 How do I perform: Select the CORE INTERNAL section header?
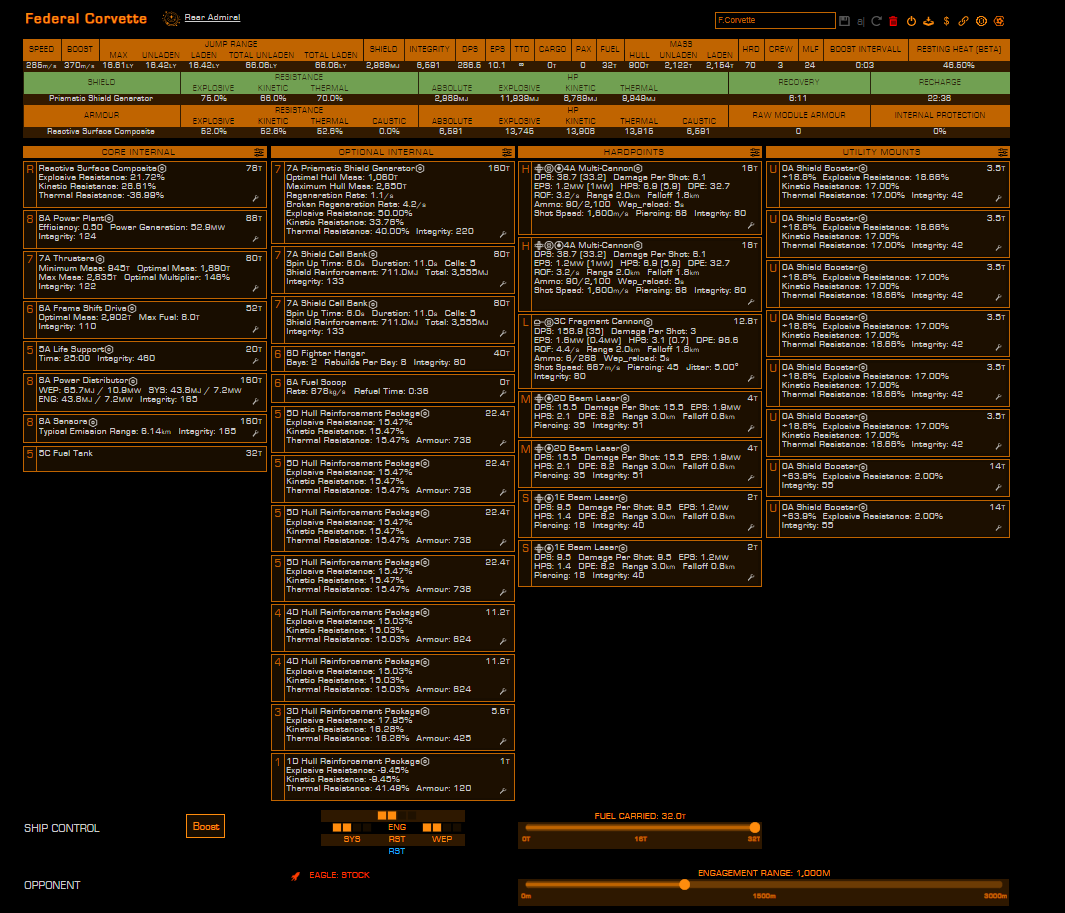click(x=139, y=152)
